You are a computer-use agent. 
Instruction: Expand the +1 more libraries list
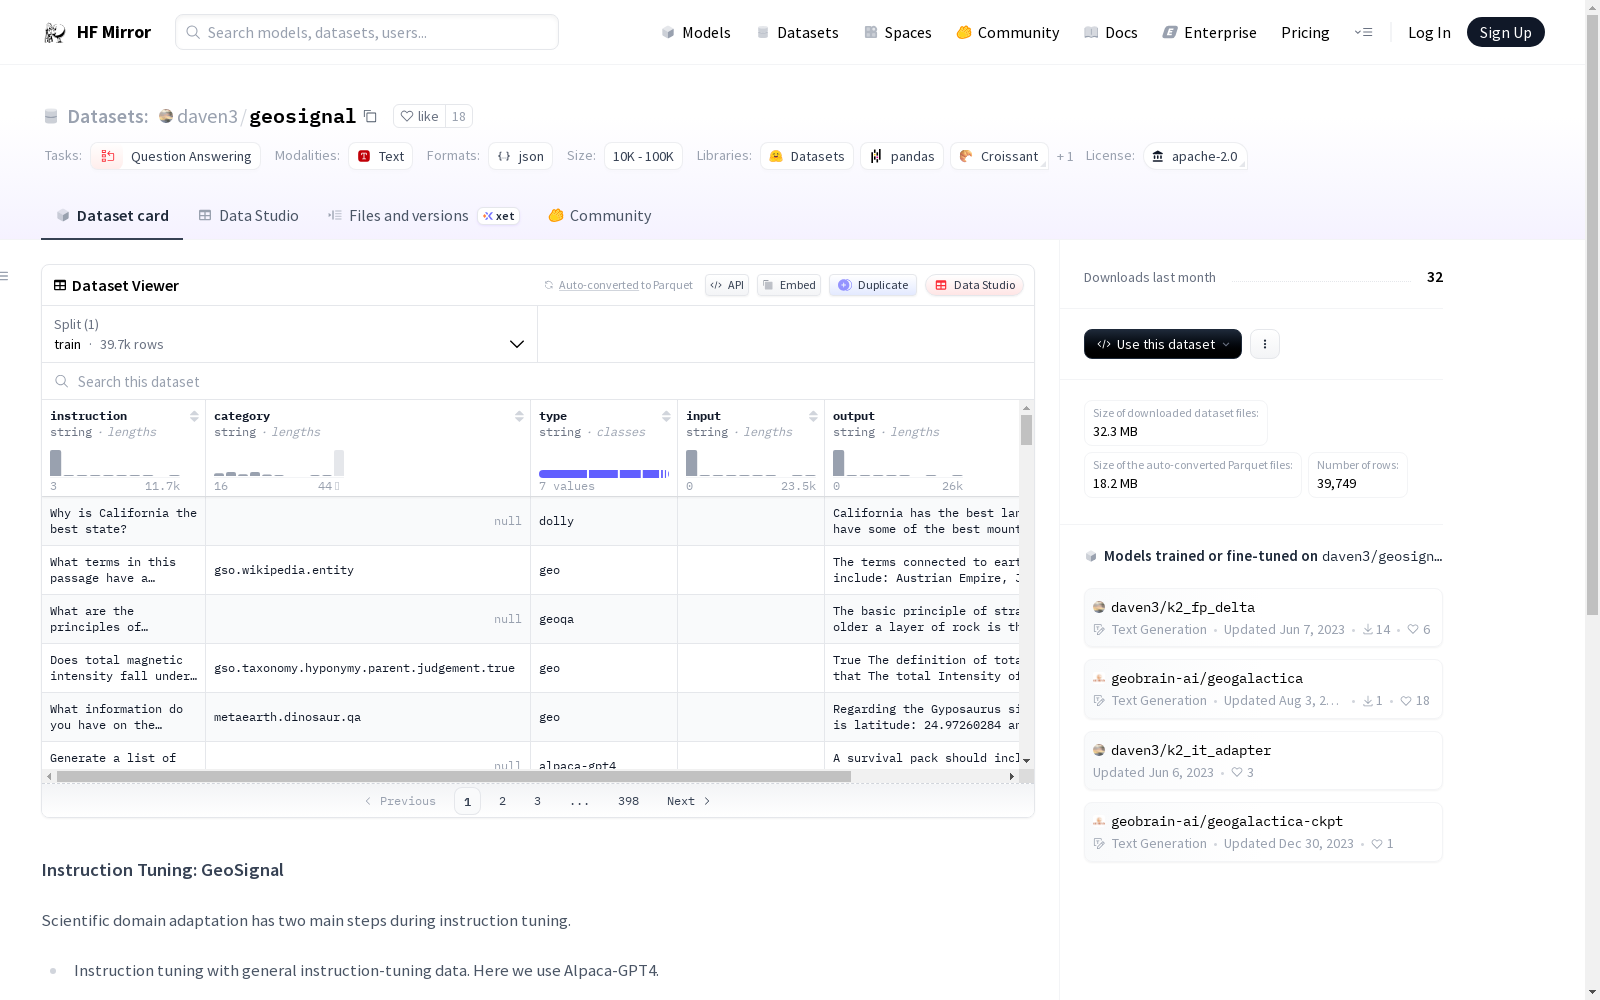pos(1064,157)
